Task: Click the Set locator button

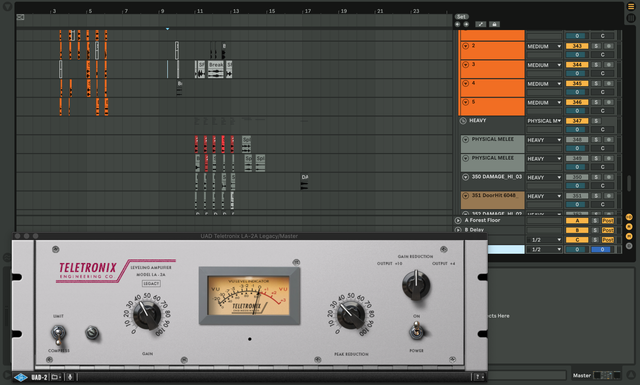Action: coord(461,17)
